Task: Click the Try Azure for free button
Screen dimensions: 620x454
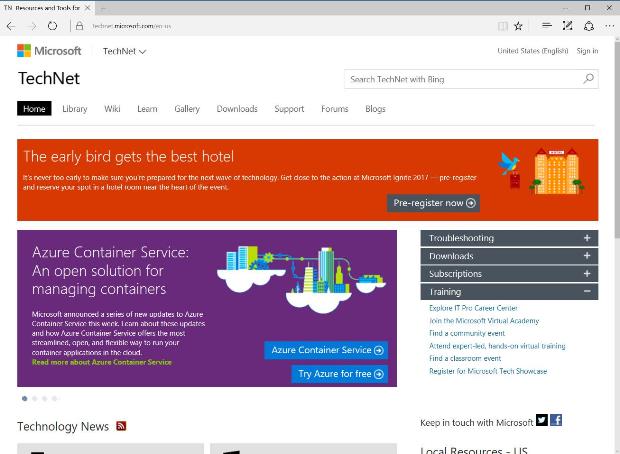Action: (340, 374)
